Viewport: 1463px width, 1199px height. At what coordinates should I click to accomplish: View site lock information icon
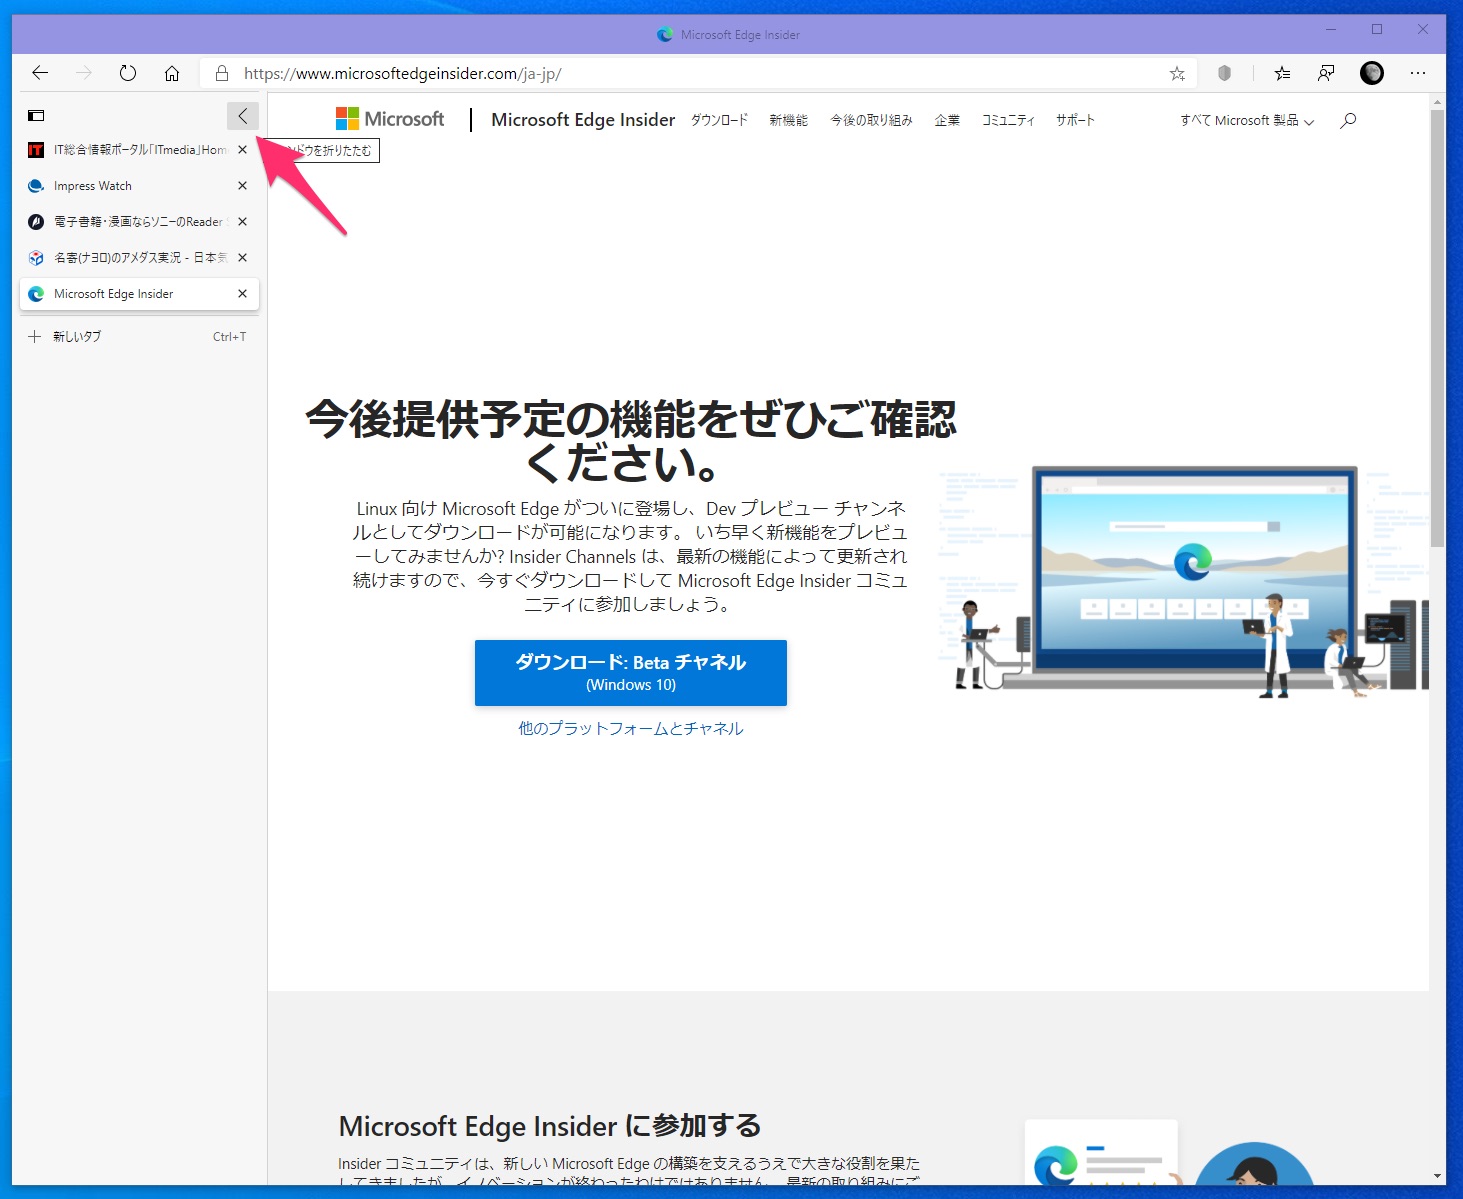point(222,73)
